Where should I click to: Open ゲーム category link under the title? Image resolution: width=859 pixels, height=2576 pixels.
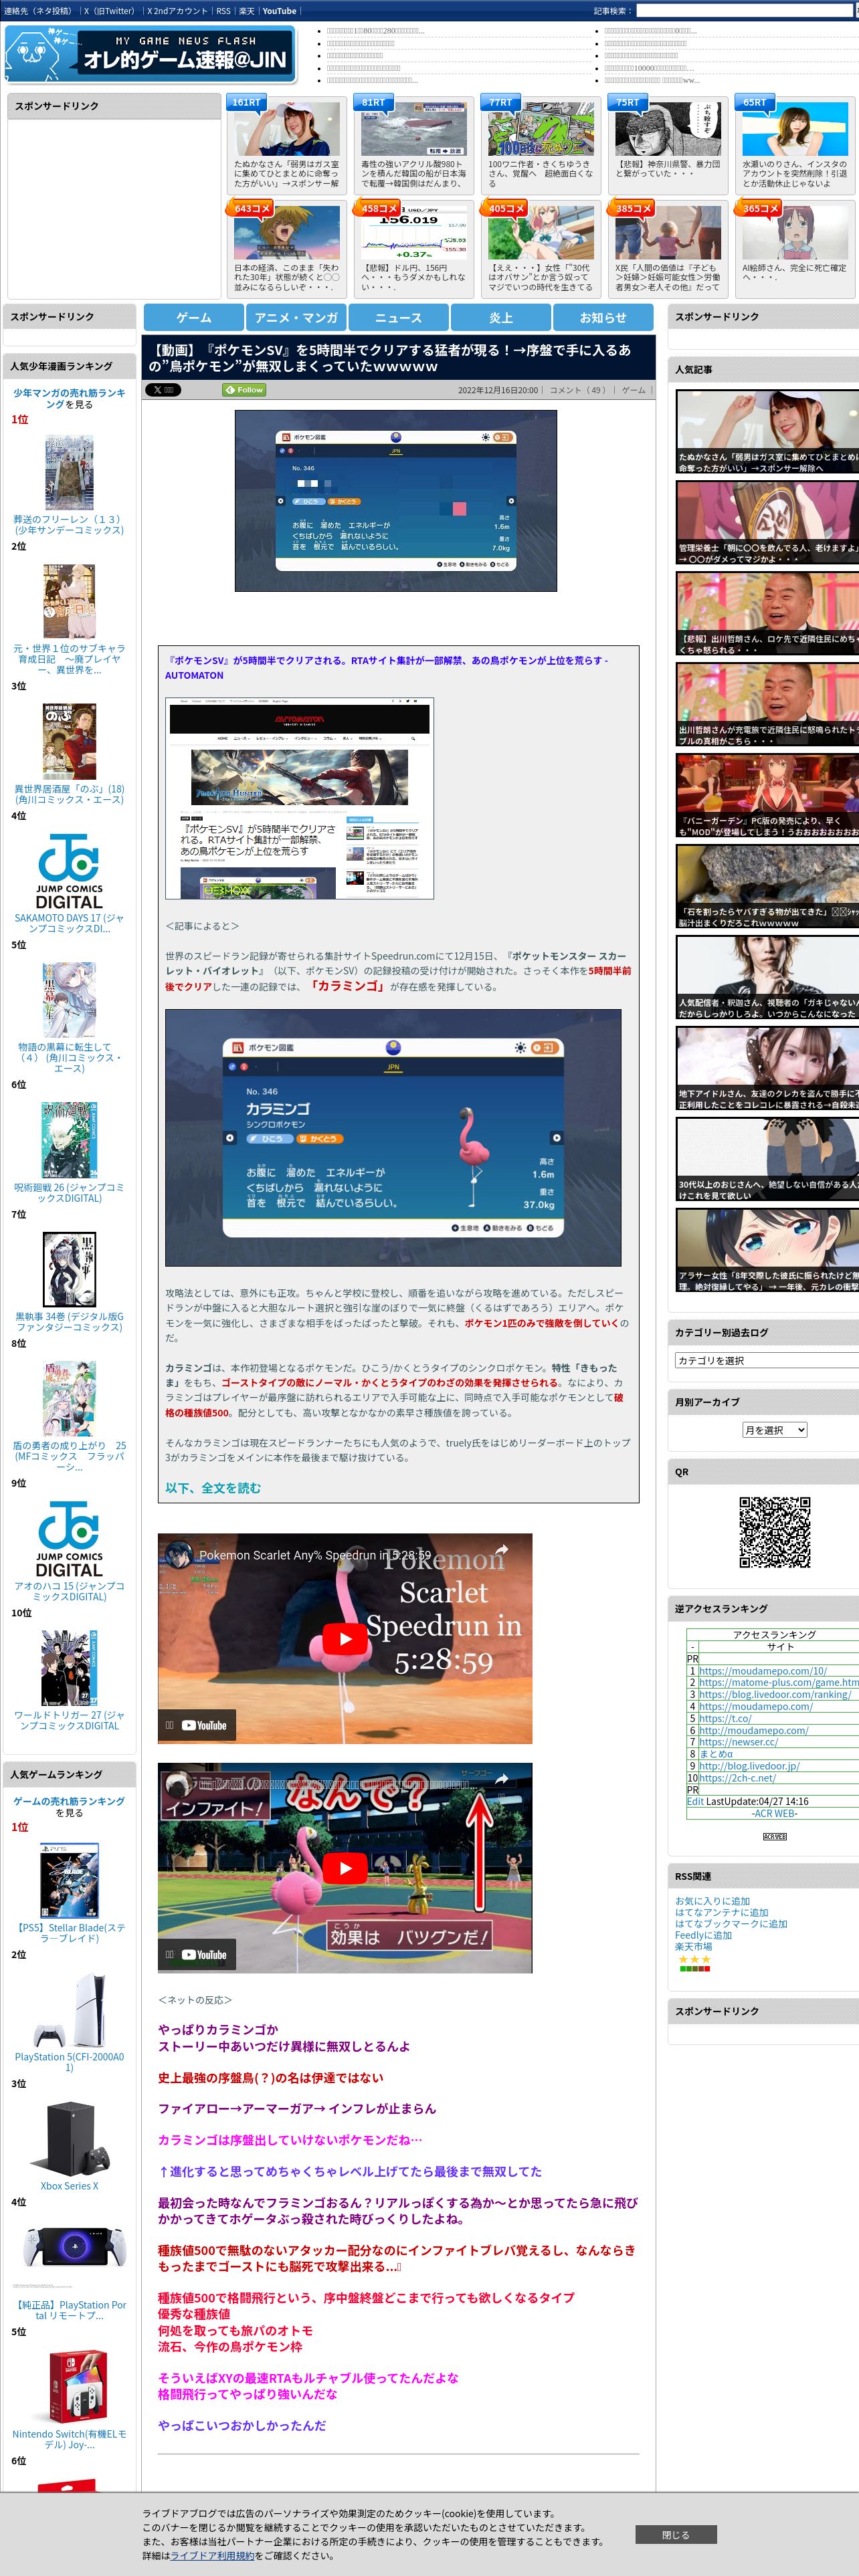pyautogui.click(x=634, y=390)
